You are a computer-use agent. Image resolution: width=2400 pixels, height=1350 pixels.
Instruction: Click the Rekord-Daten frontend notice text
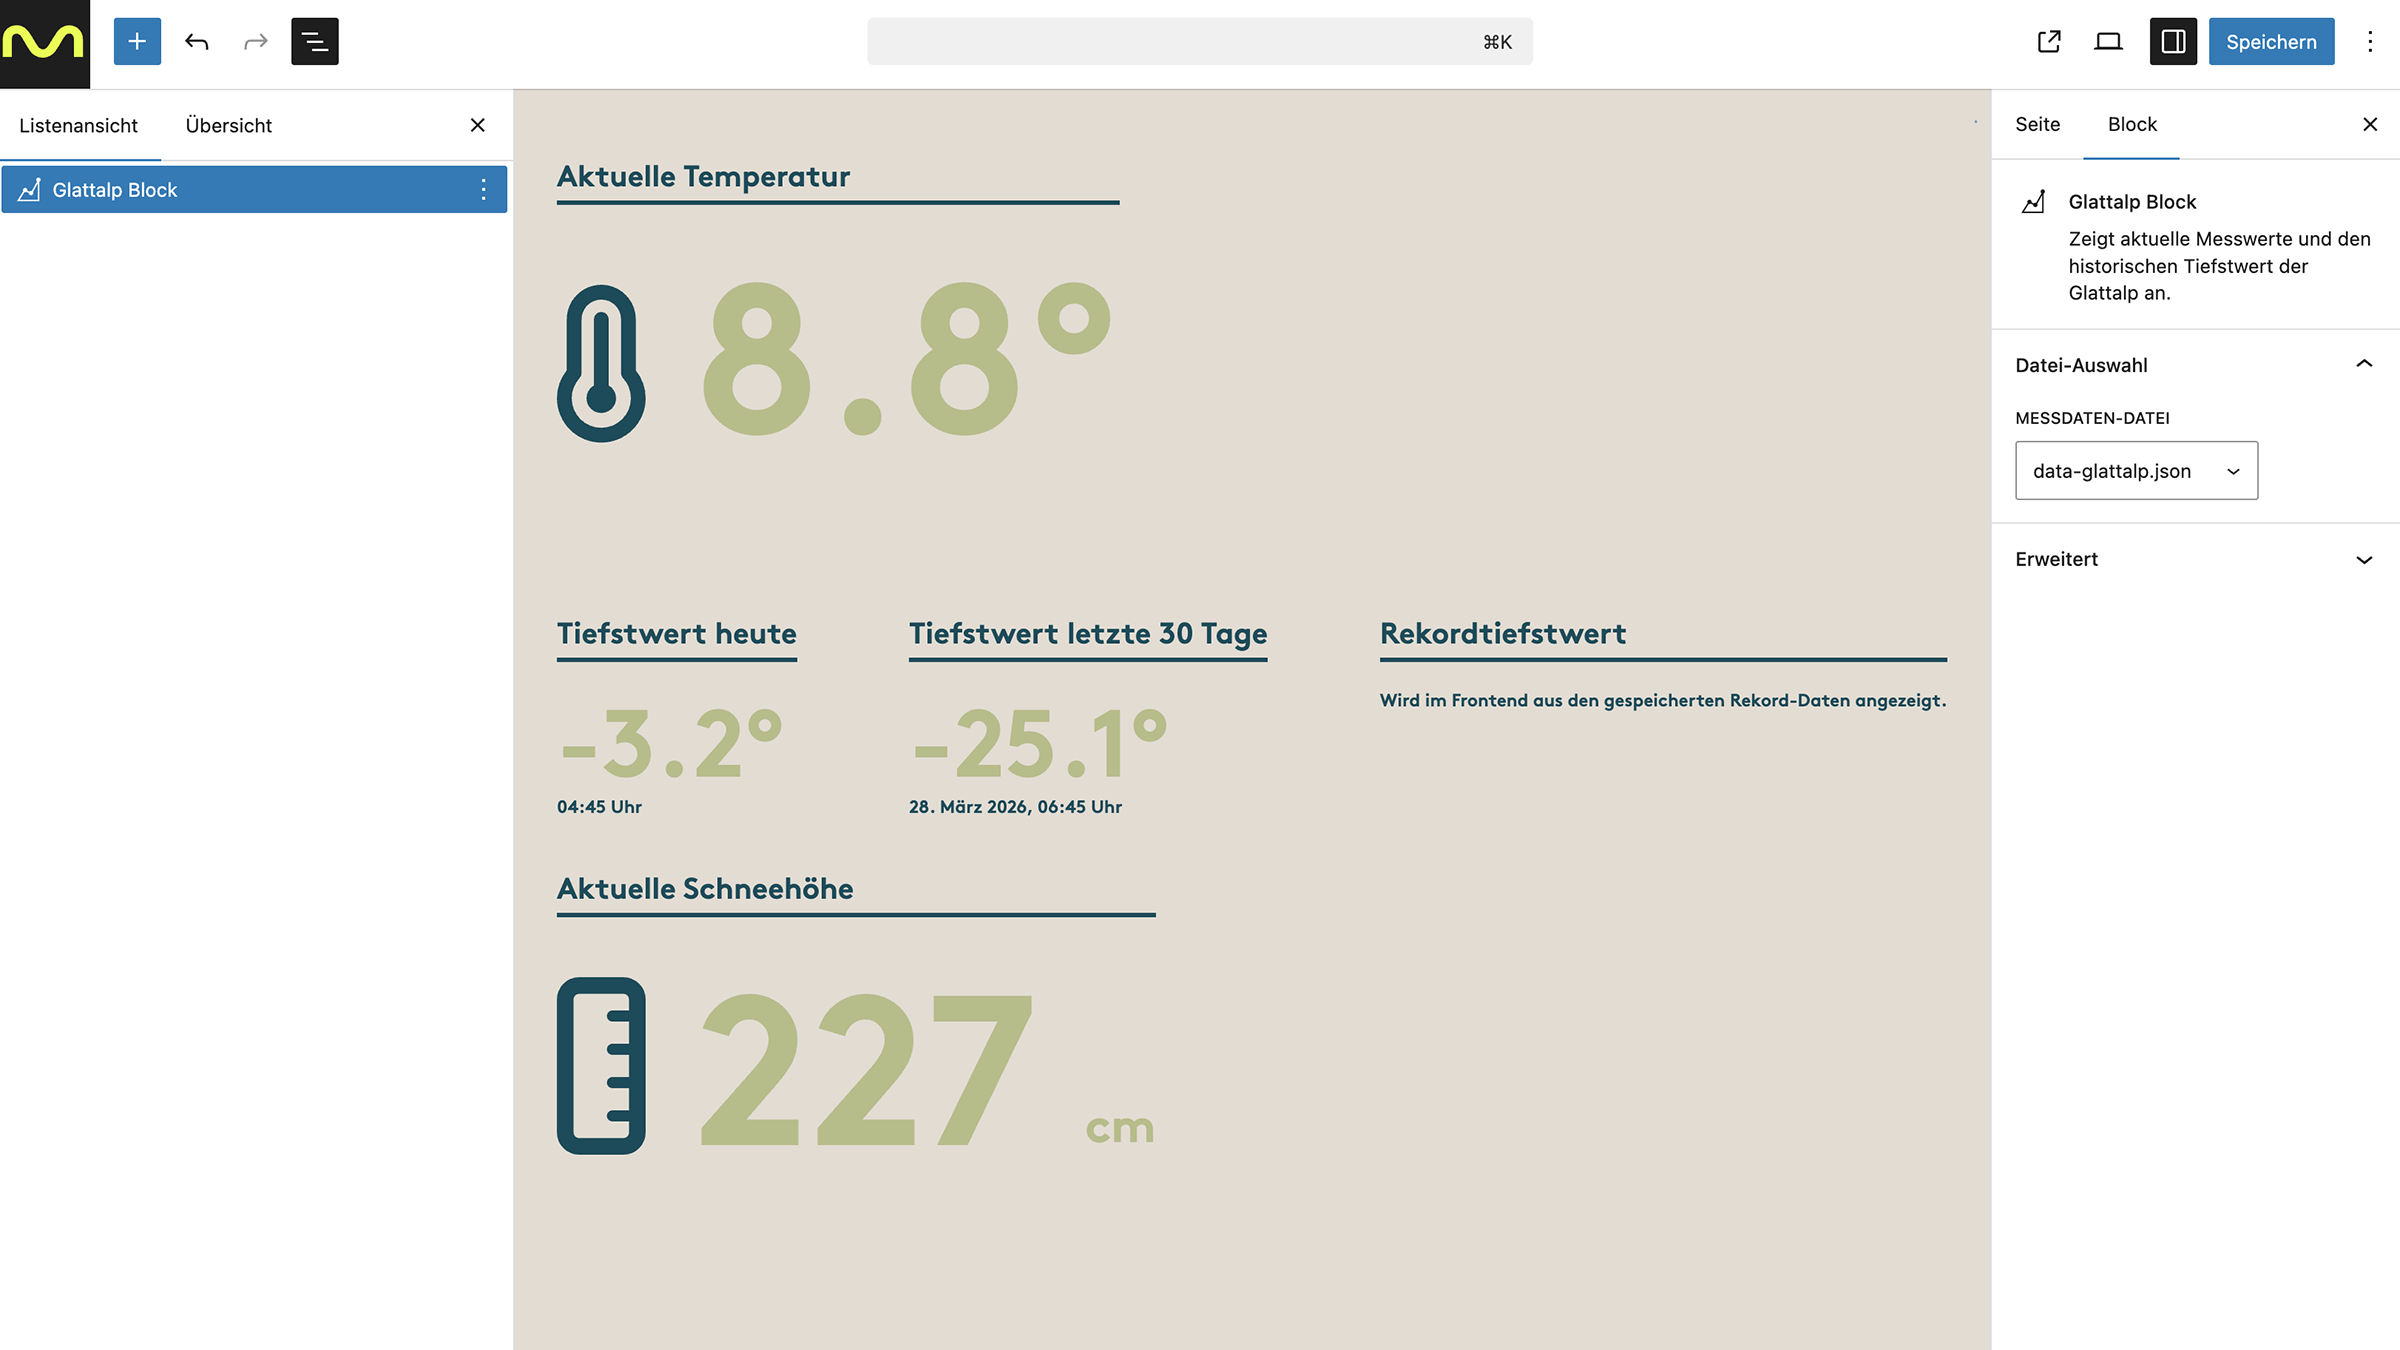click(x=1663, y=701)
